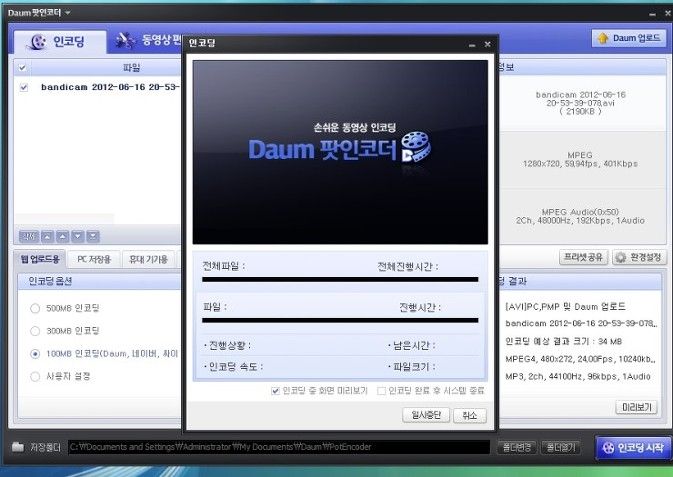Open the 인코딩 tab with film reel icon
673x477 pixels.
60,42
